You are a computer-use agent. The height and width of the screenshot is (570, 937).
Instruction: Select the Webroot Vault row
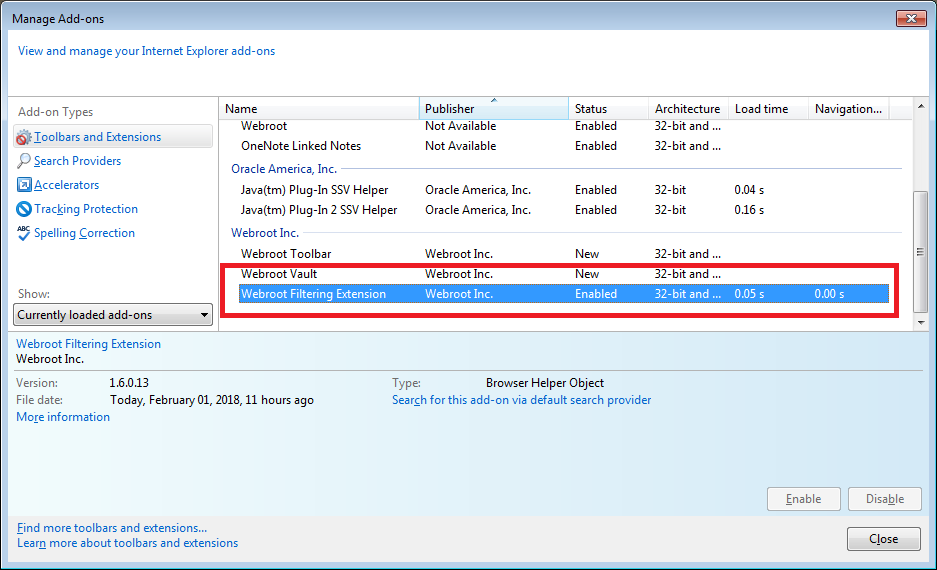(x=564, y=274)
